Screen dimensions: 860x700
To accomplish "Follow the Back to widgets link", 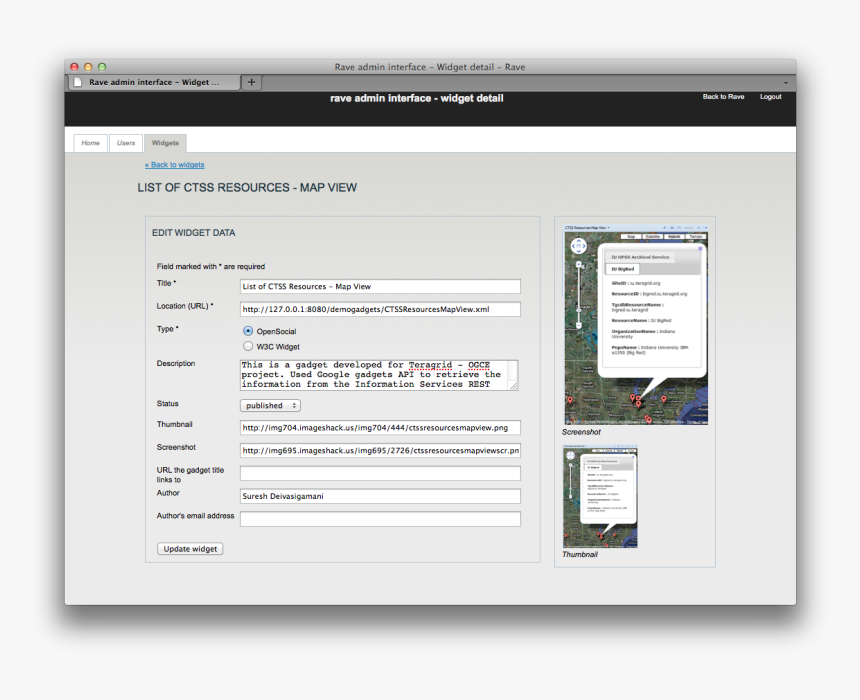I will 174,165.
